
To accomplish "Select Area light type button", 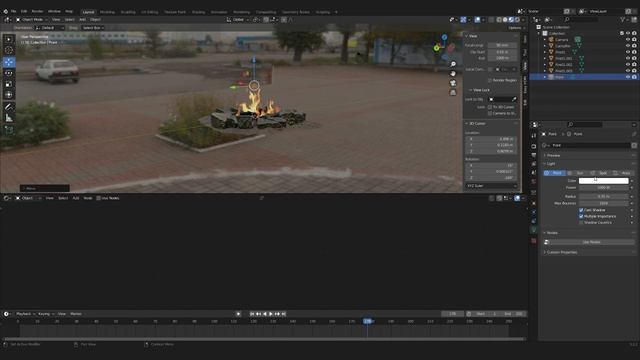I will click(x=623, y=173).
